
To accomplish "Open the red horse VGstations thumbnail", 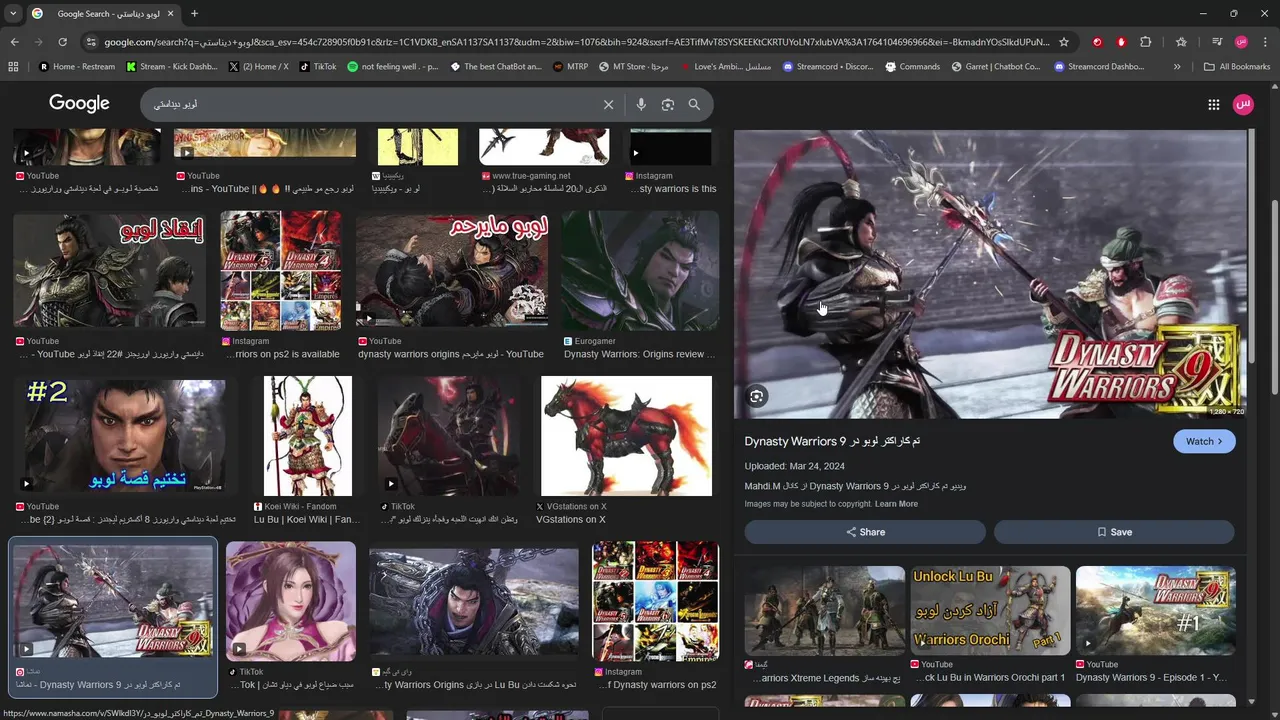I will point(626,436).
